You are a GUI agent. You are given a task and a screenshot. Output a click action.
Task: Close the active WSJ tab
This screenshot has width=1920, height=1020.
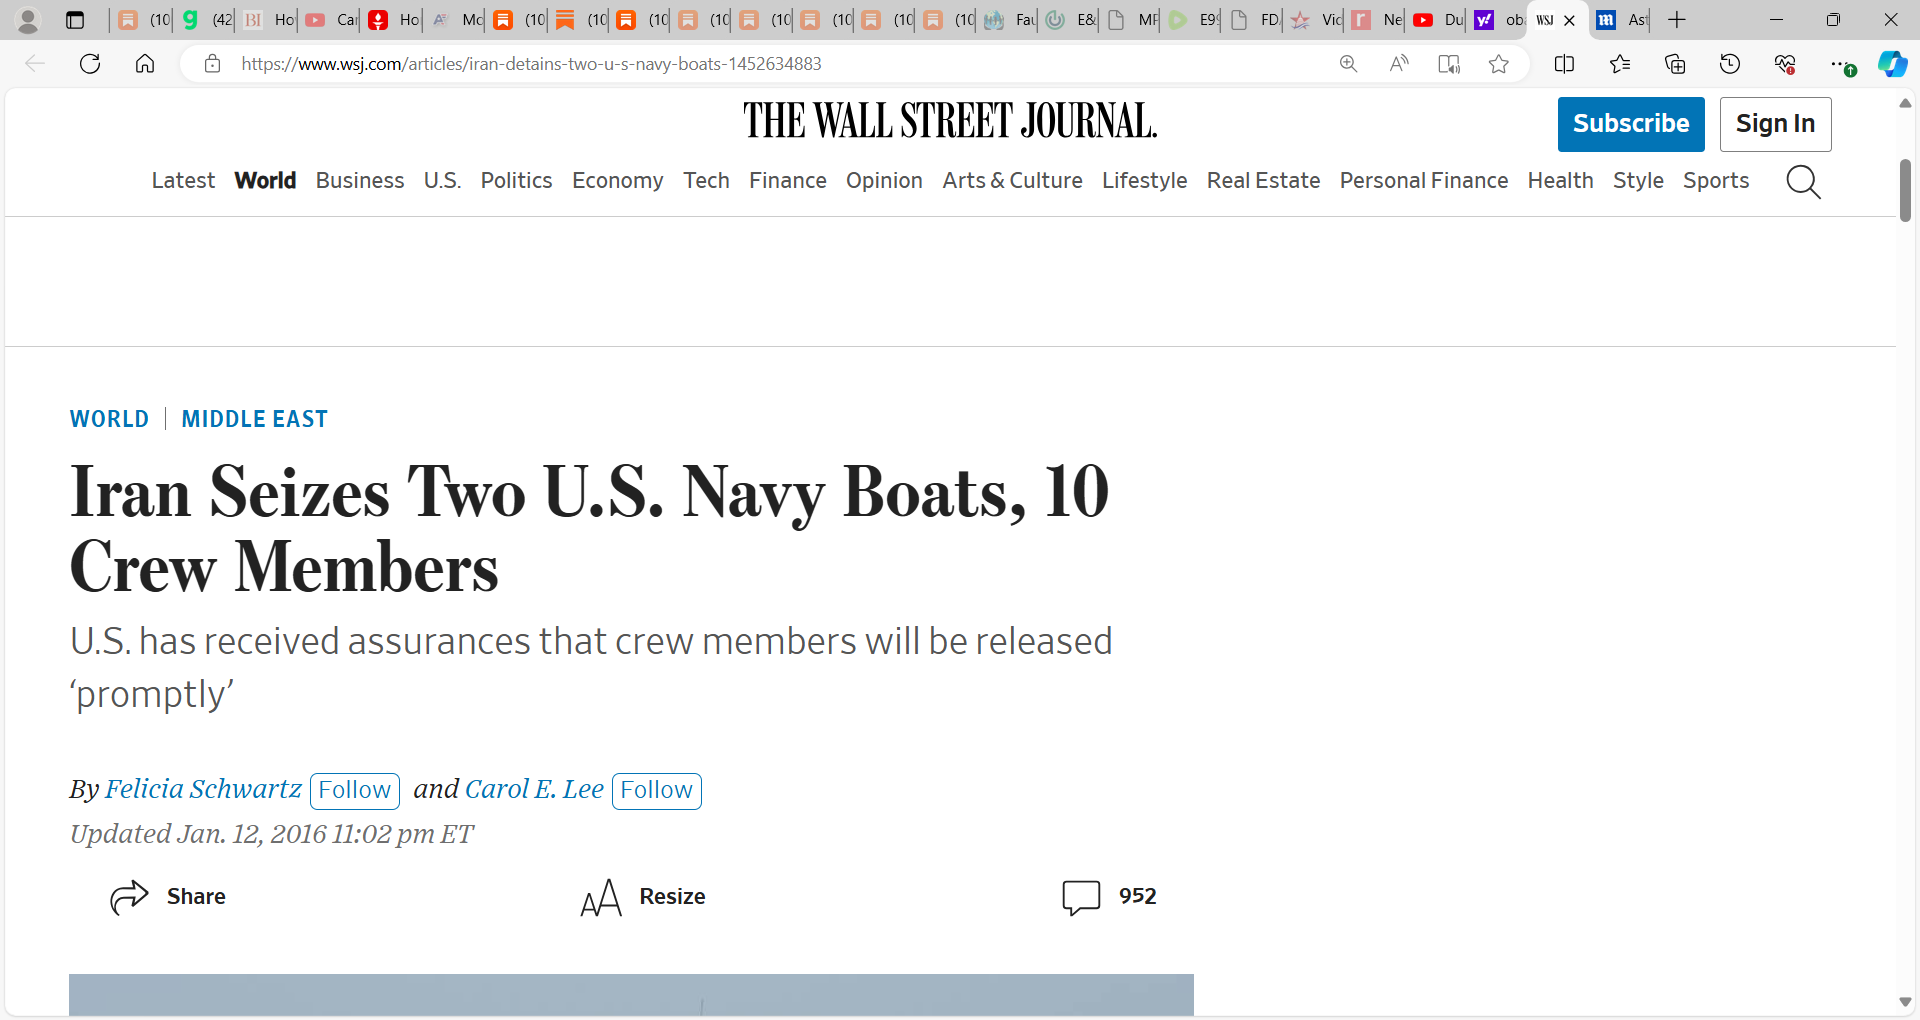(1569, 20)
